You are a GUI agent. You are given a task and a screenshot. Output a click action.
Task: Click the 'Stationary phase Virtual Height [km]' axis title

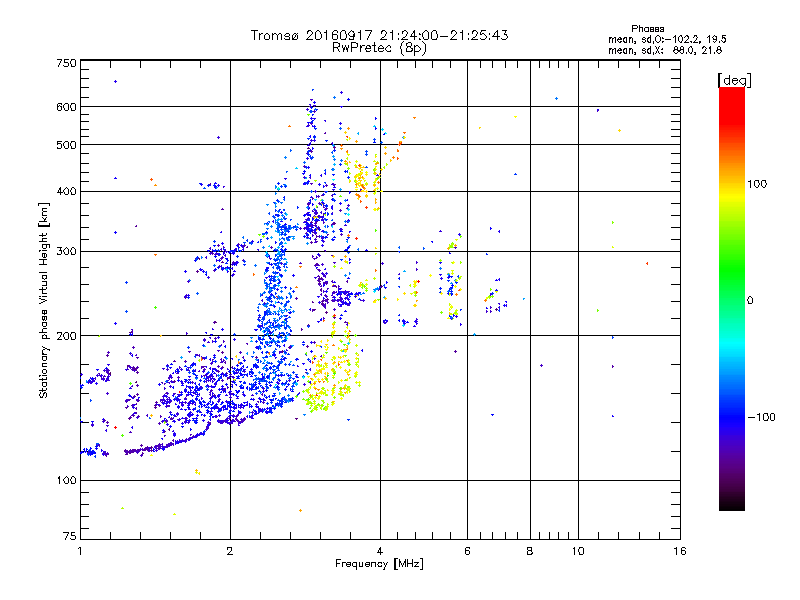(44, 300)
